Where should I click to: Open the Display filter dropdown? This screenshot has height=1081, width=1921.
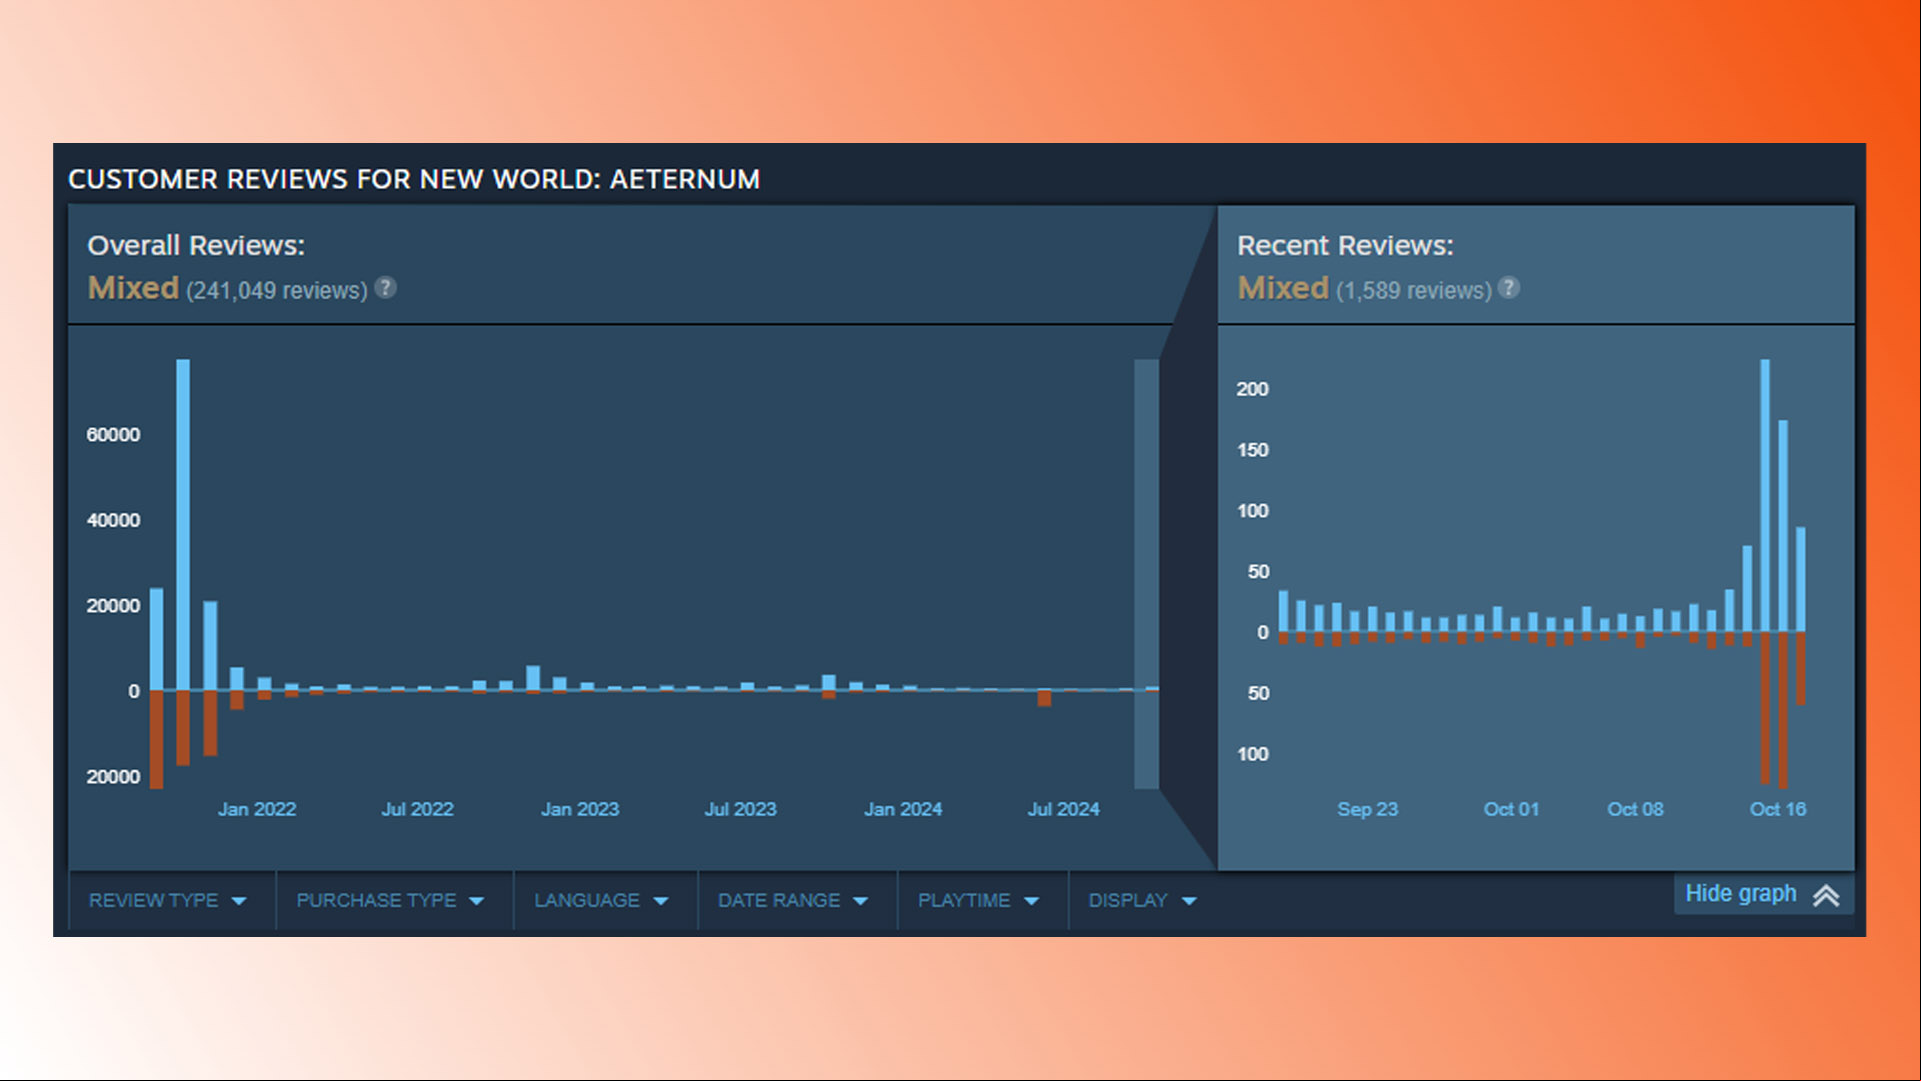point(1142,900)
